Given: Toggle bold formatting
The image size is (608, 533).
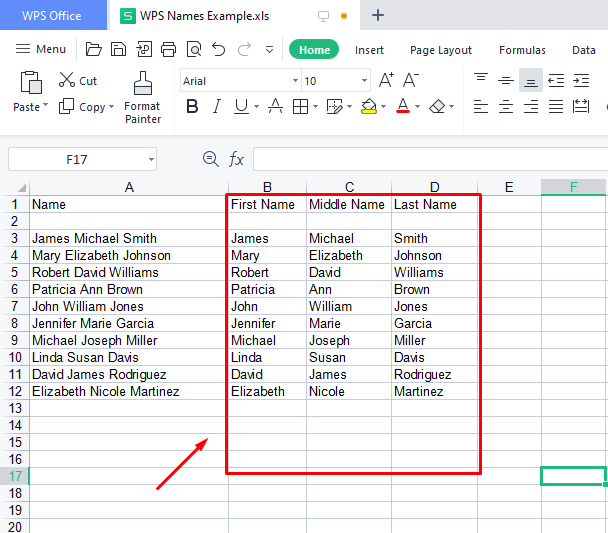Looking at the screenshot, I should pyautogui.click(x=192, y=106).
